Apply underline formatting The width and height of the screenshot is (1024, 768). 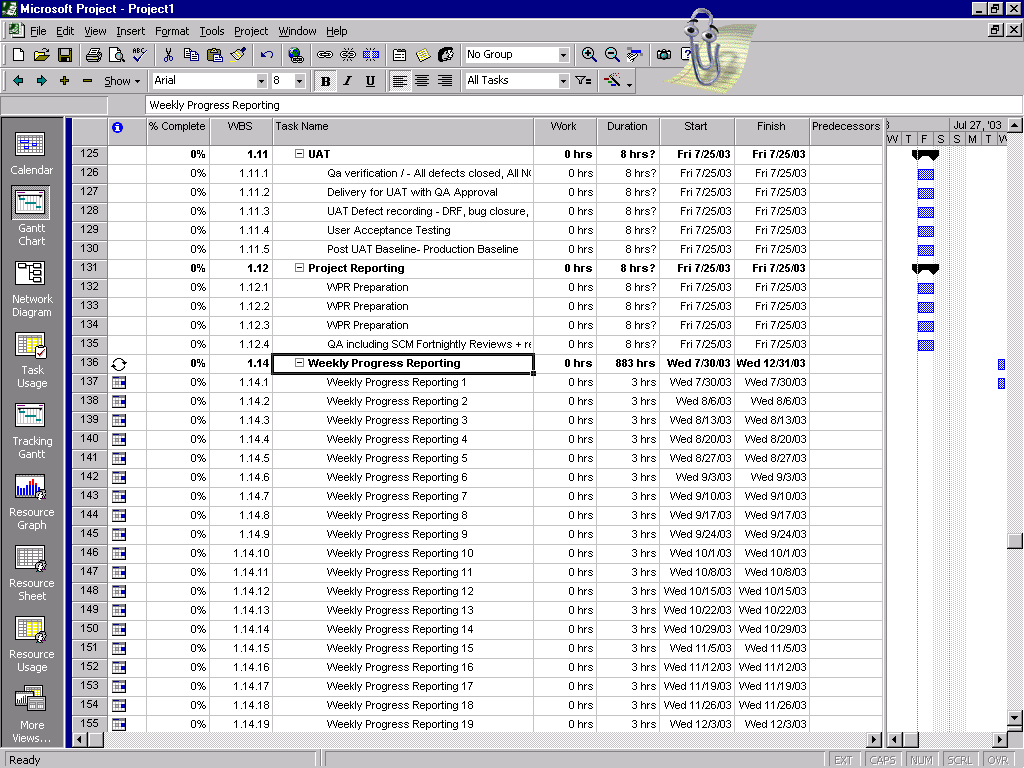coord(369,80)
